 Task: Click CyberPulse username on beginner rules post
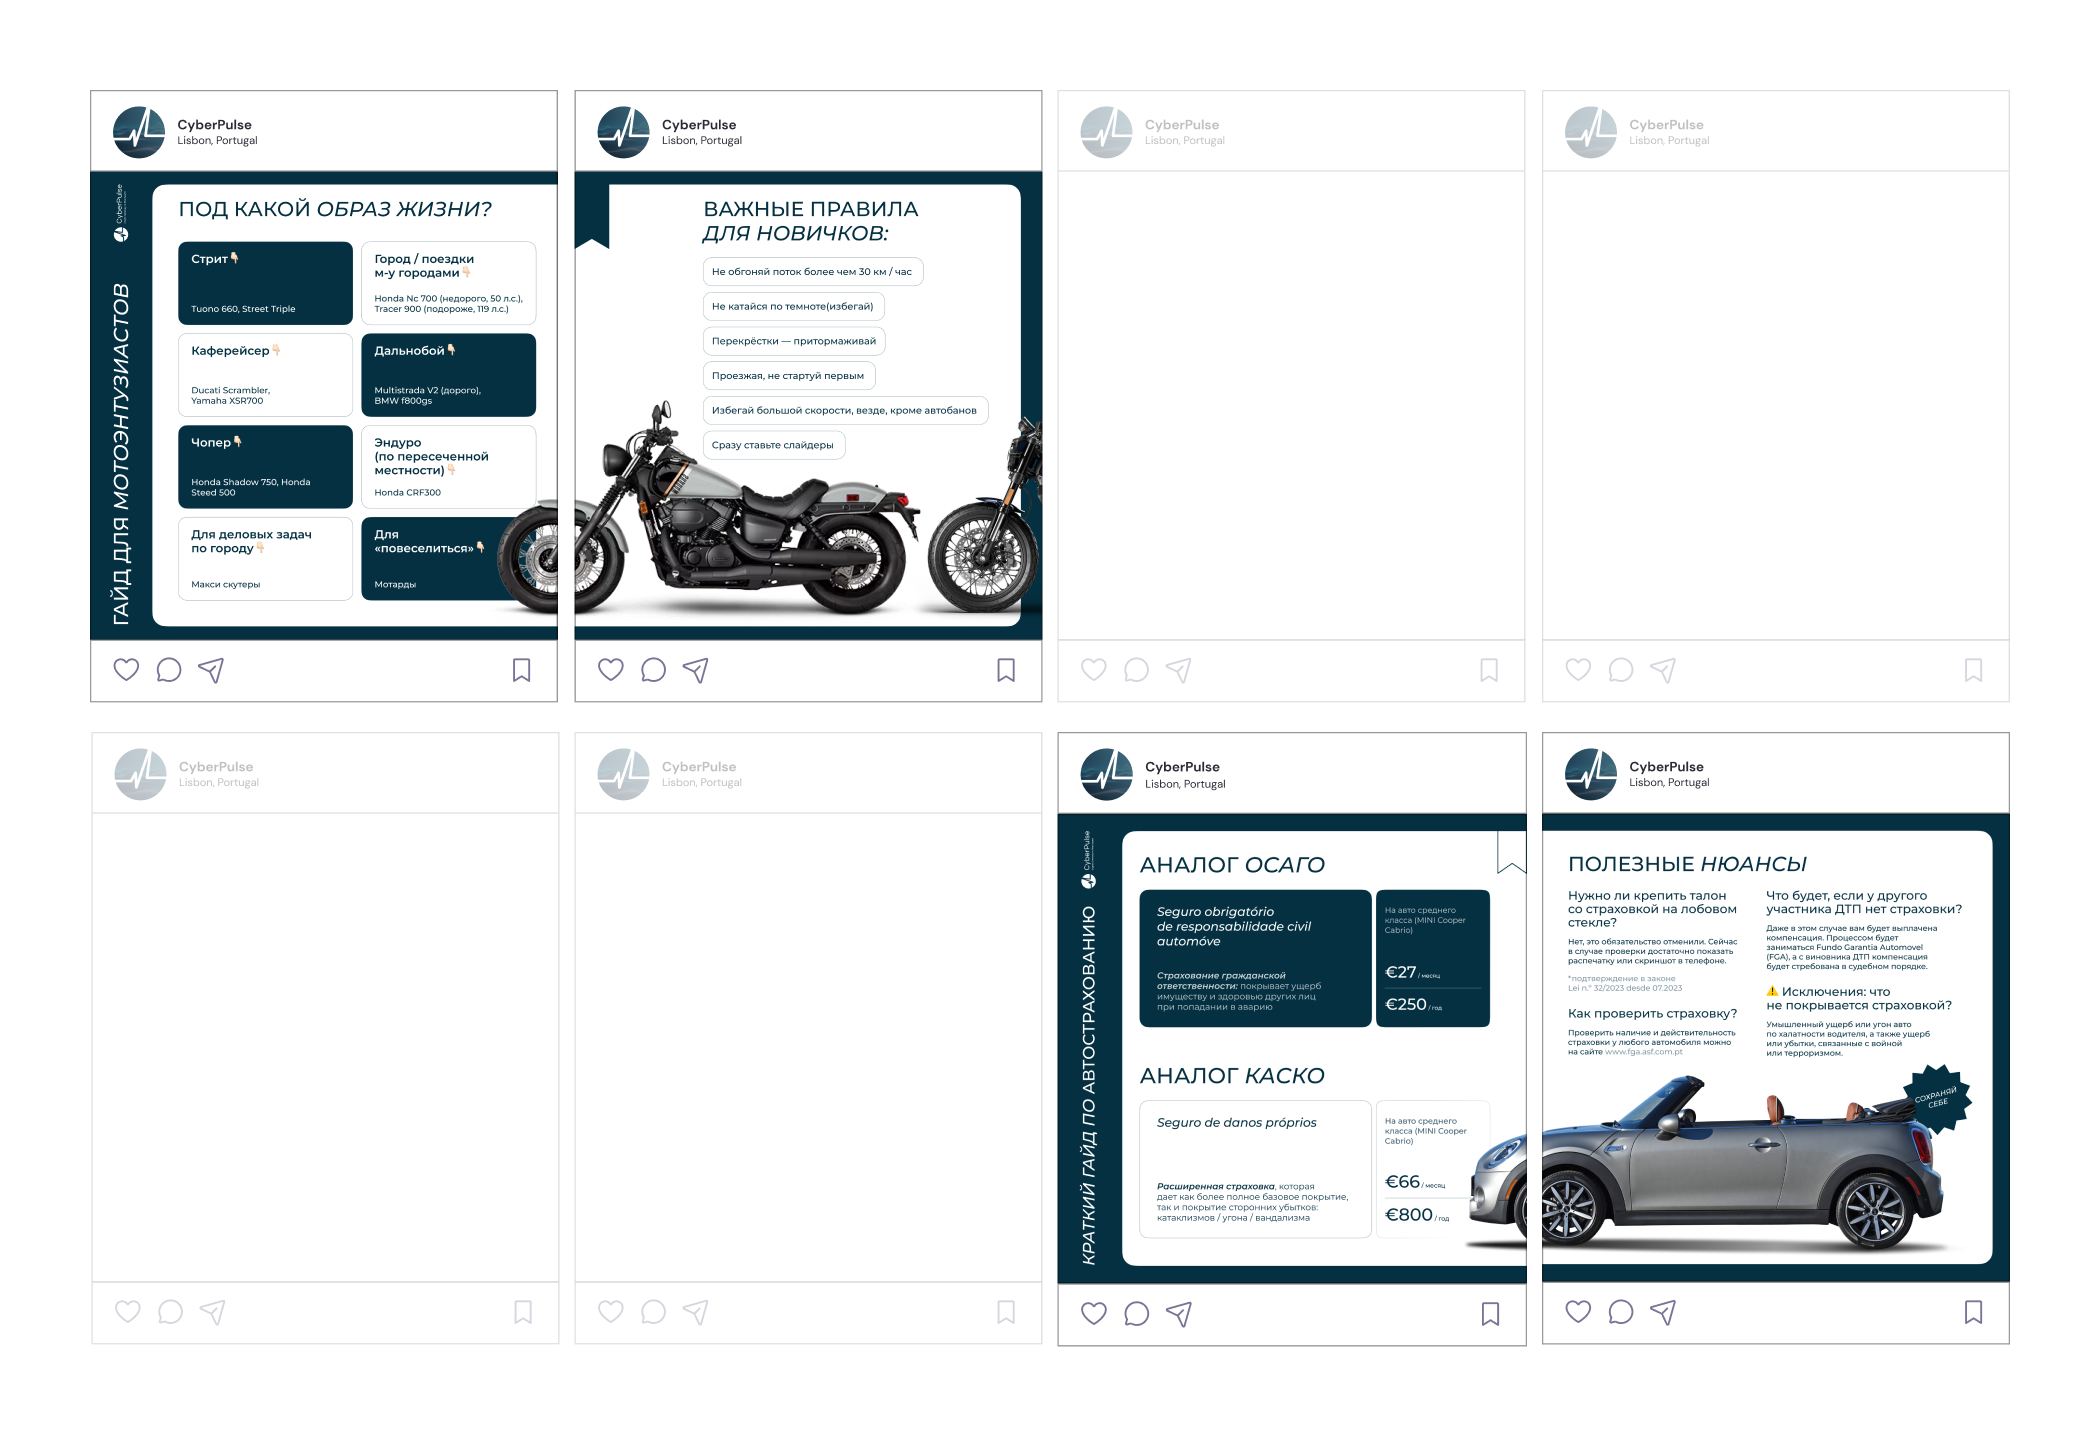pos(698,125)
